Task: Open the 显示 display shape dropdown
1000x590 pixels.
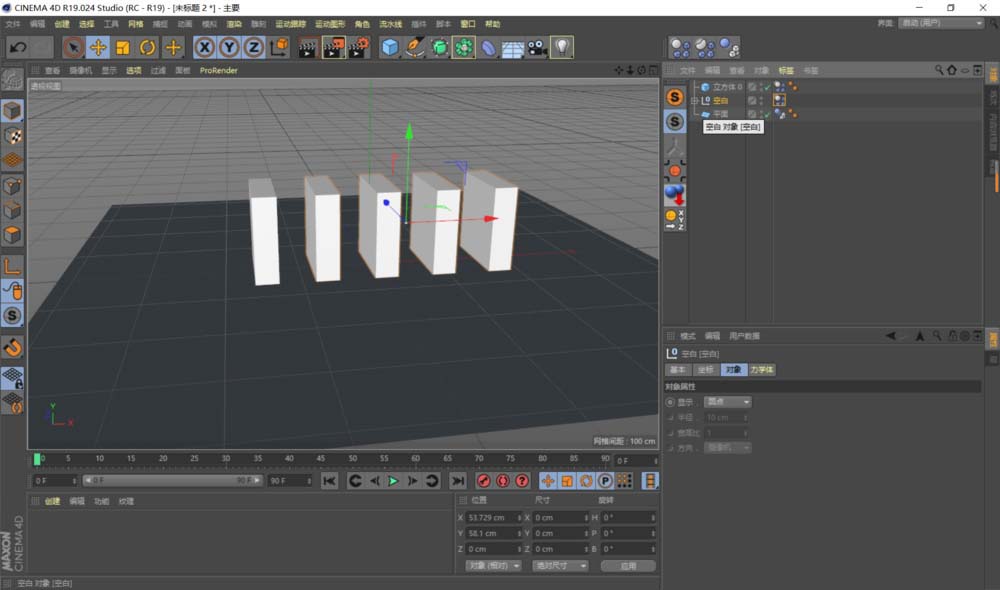Action: coord(728,402)
